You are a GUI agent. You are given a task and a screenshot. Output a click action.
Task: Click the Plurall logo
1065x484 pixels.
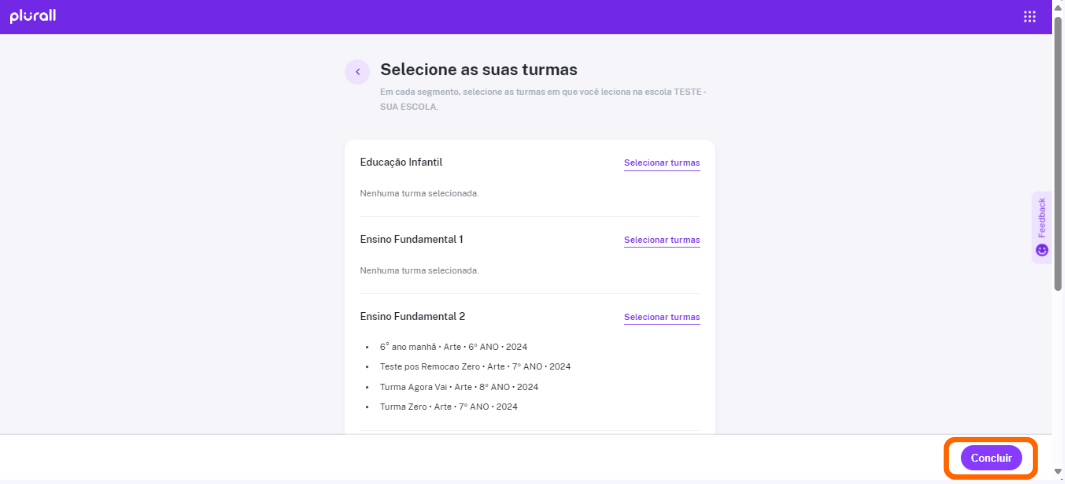click(33, 16)
